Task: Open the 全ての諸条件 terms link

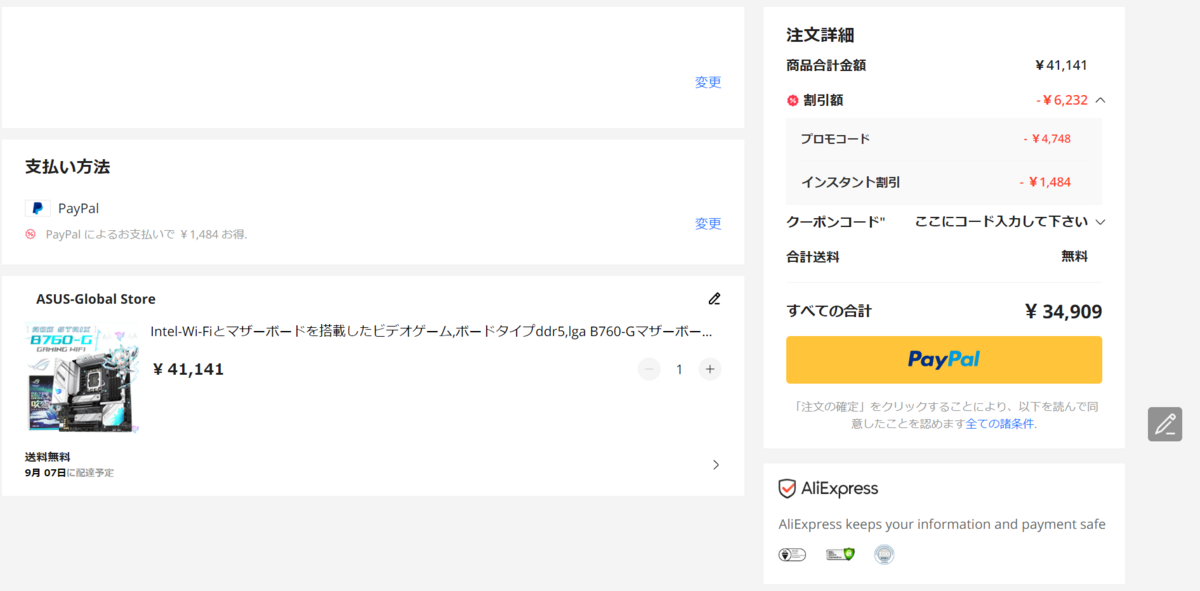Action: (x=1000, y=423)
